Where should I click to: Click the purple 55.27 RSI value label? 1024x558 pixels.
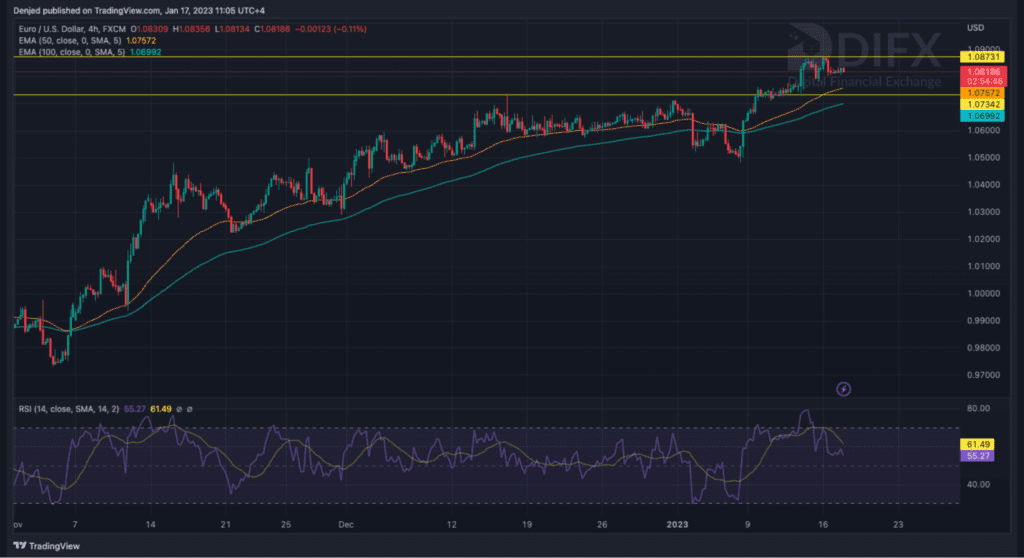click(x=976, y=456)
